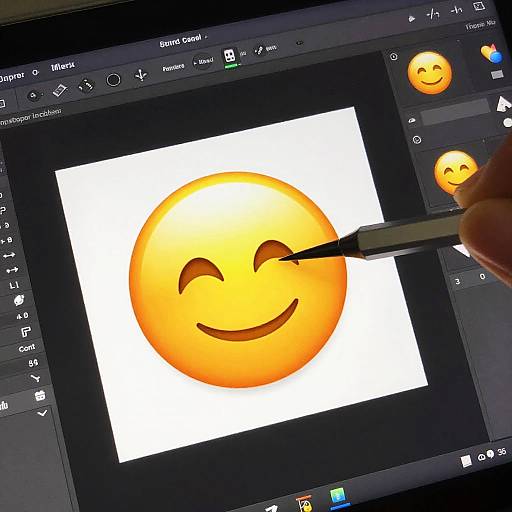Screen dimensions: 512x512
Task: Click the white circle swatch at right edge
Action: [x=507, y=123]
